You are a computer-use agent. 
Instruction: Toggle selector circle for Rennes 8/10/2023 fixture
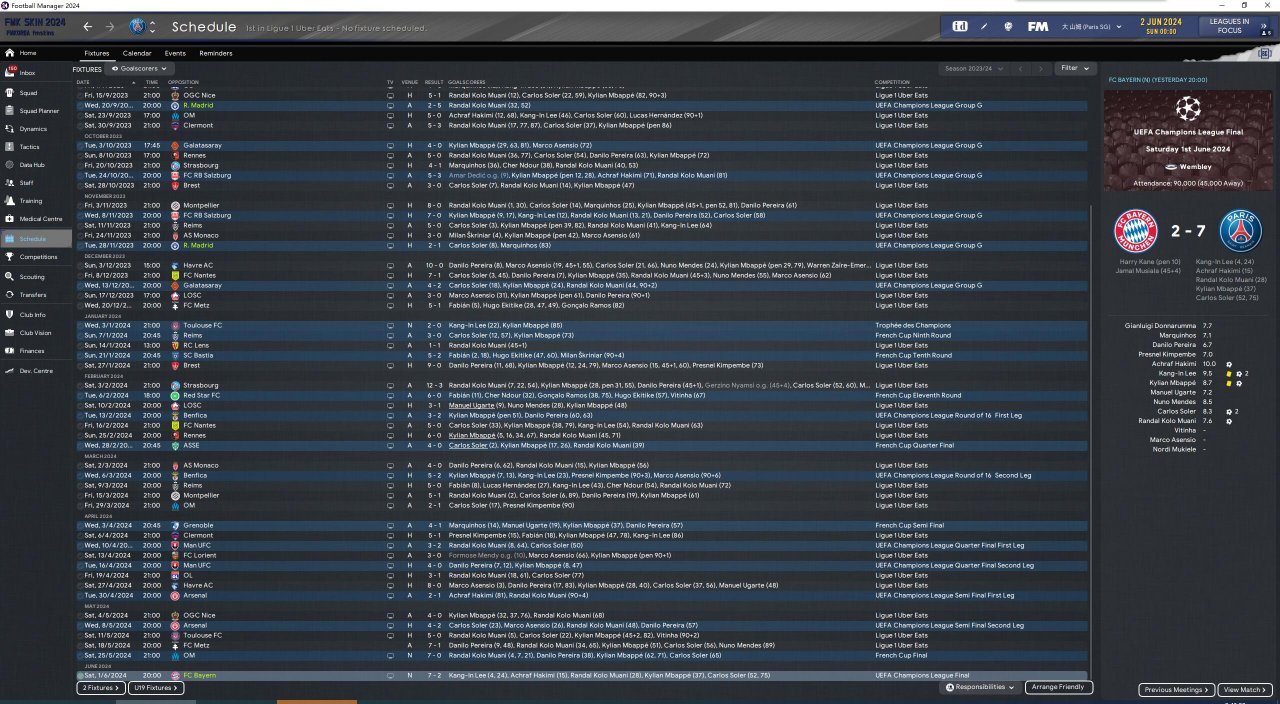click(78, 155)
